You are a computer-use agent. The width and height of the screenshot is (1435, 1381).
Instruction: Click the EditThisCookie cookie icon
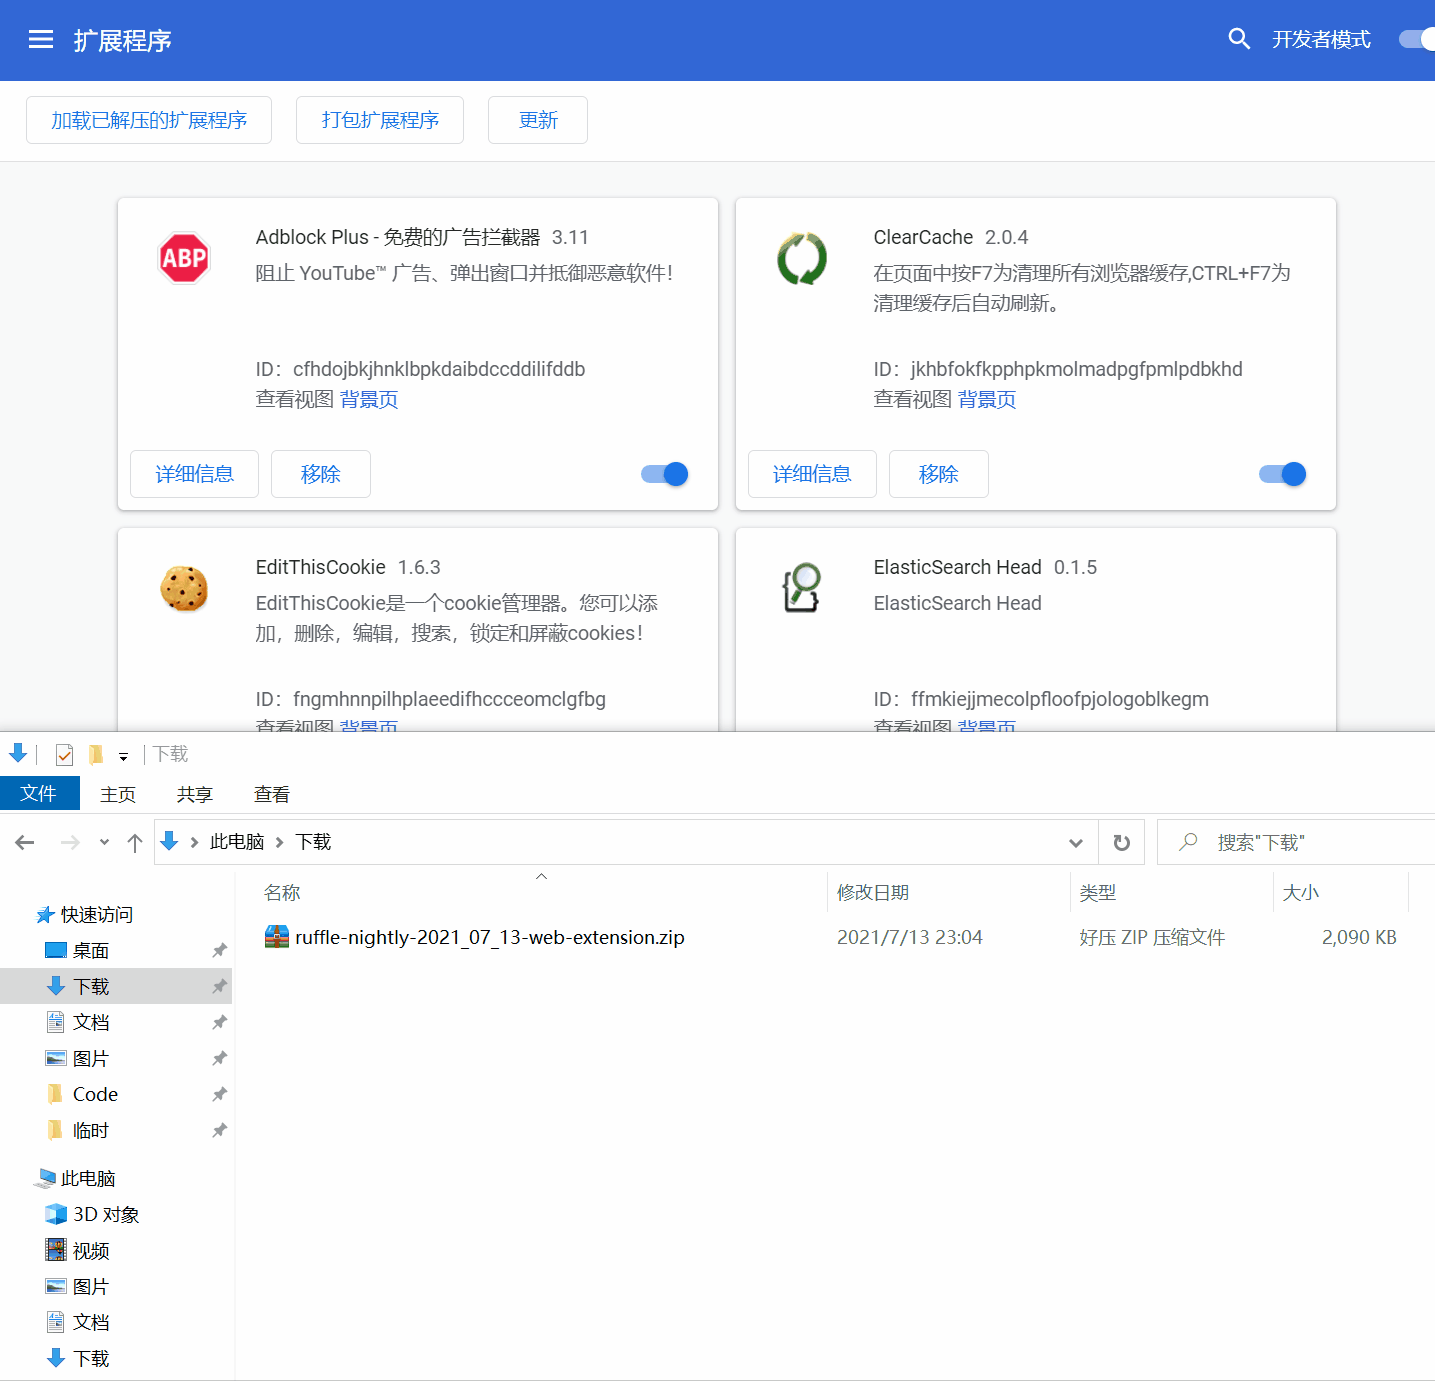point(184,588)
